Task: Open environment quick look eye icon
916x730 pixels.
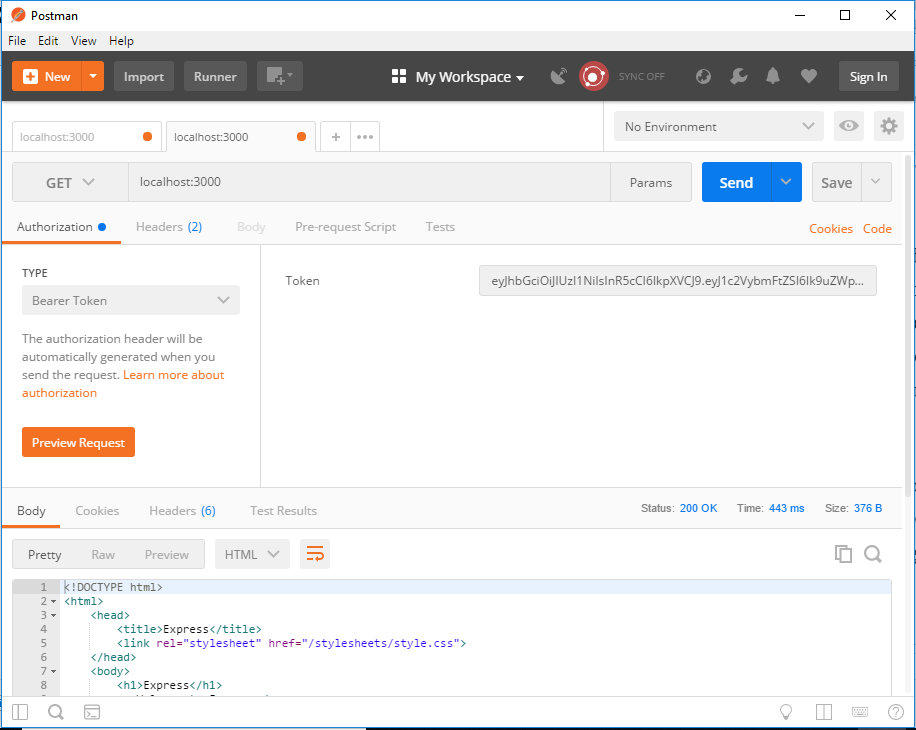Action: click(x=848, y=126)
